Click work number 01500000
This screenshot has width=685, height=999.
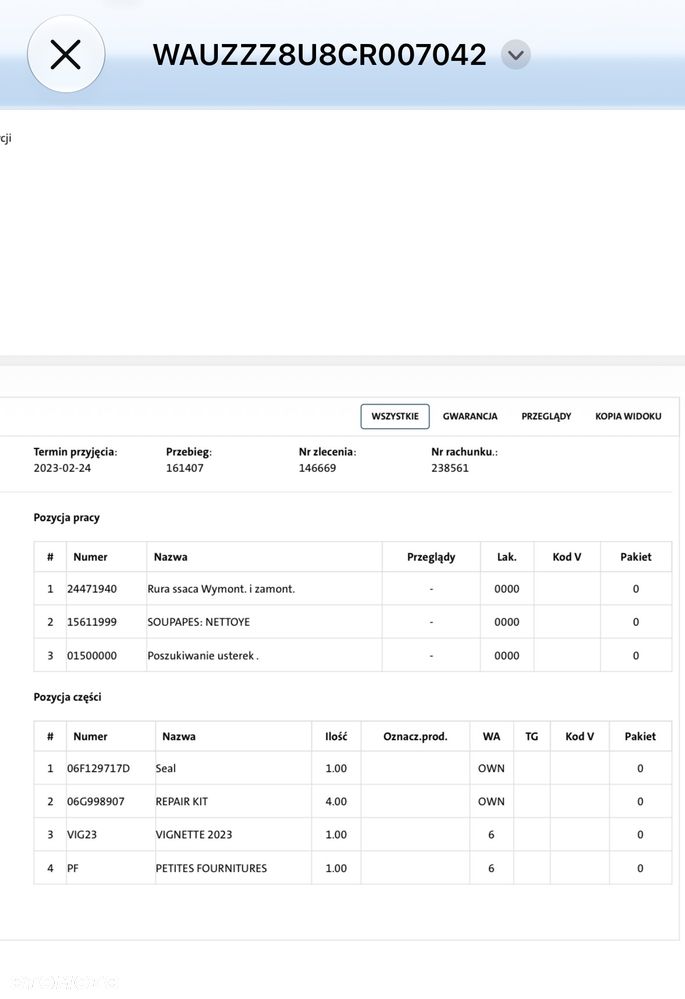pos(92,656)
